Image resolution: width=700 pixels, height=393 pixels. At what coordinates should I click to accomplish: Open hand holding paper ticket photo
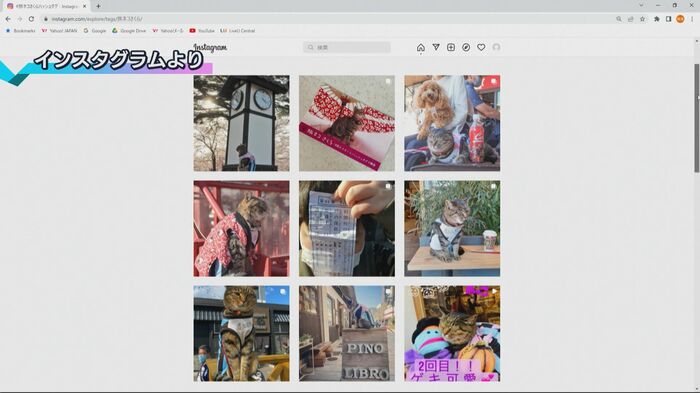coord(347,229)
